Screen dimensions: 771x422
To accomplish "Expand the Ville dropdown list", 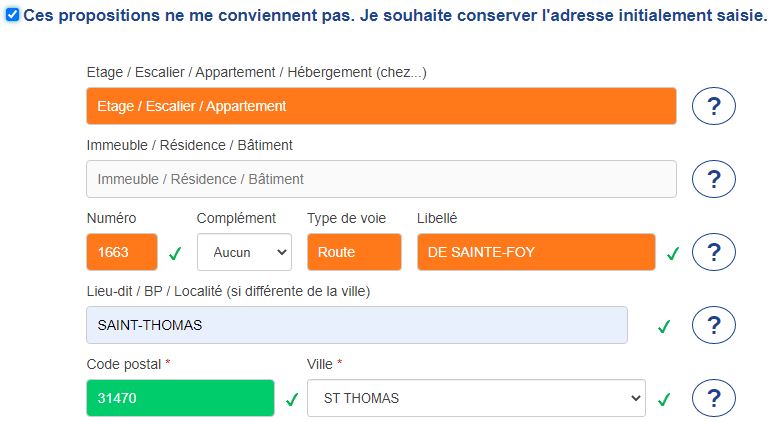I will coord(476,398).
